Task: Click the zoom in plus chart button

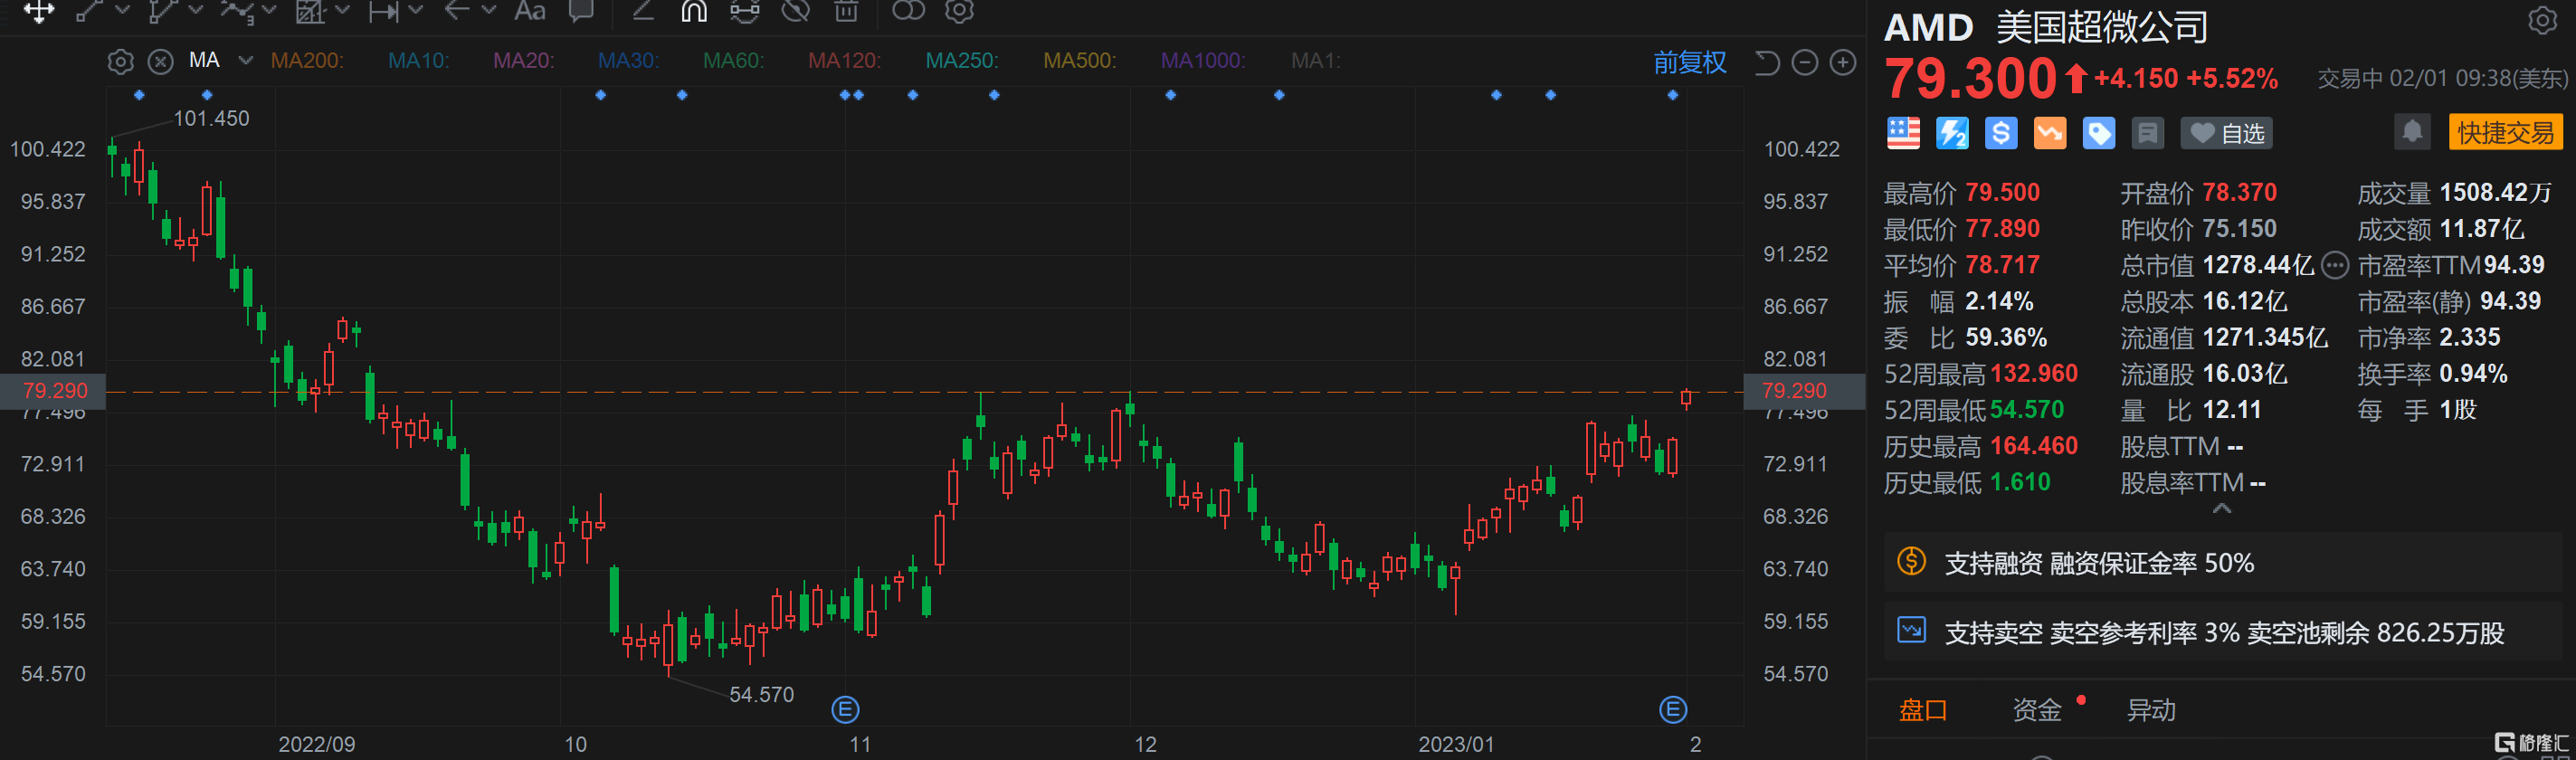Action: (1842, 63)
